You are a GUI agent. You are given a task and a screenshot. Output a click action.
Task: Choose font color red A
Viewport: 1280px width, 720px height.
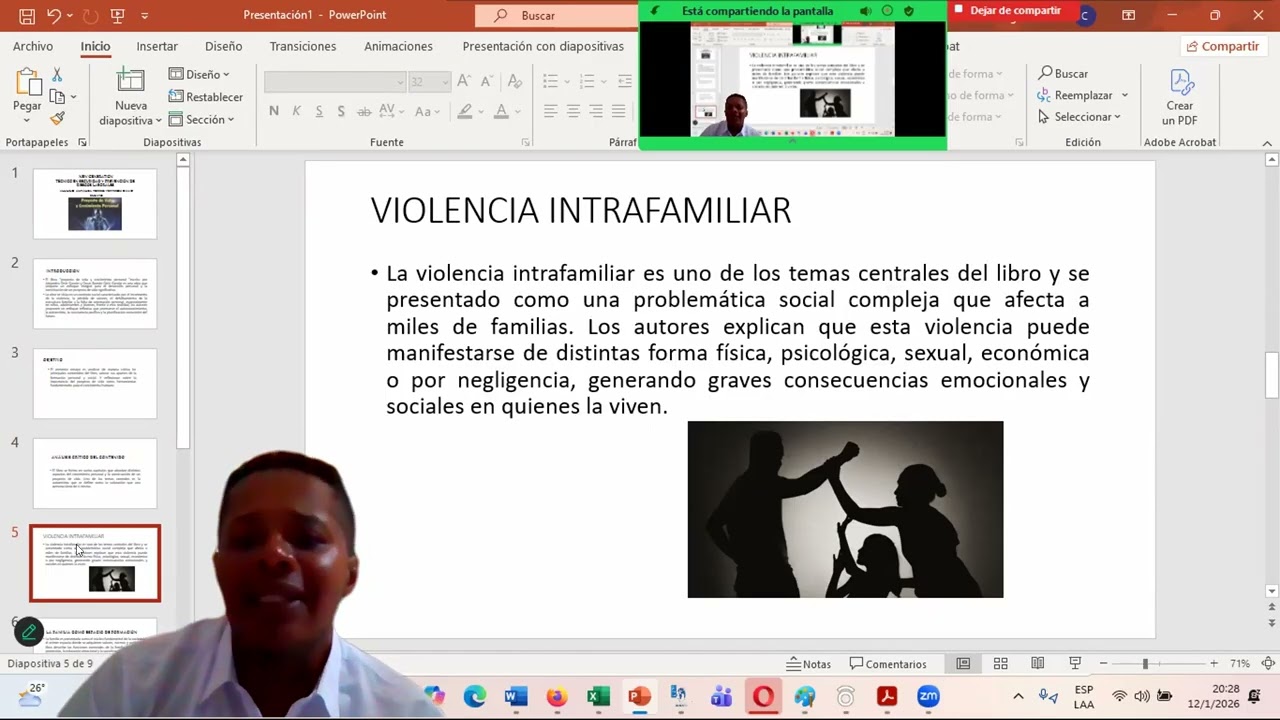(501, 111)
